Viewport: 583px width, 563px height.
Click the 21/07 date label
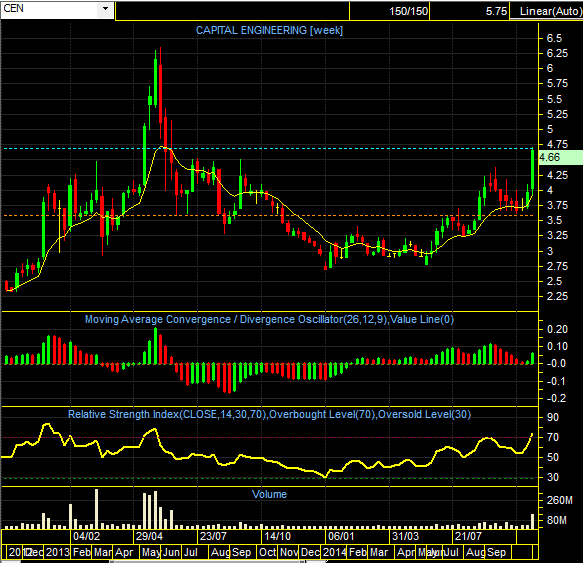[468, 536]
